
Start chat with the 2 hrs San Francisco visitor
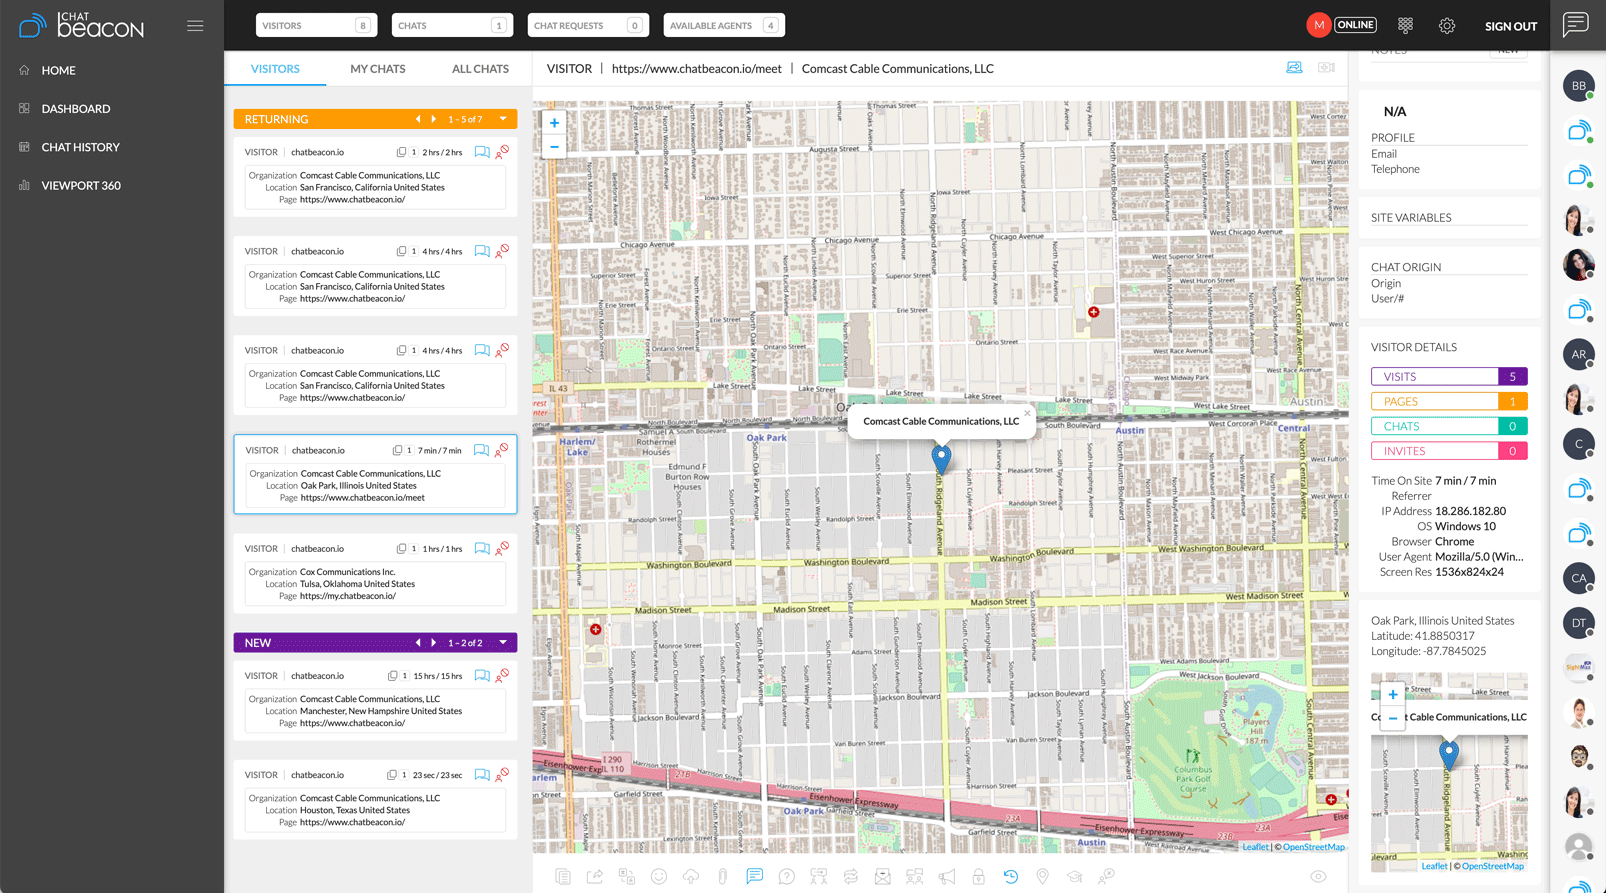(x=482, y=152)
